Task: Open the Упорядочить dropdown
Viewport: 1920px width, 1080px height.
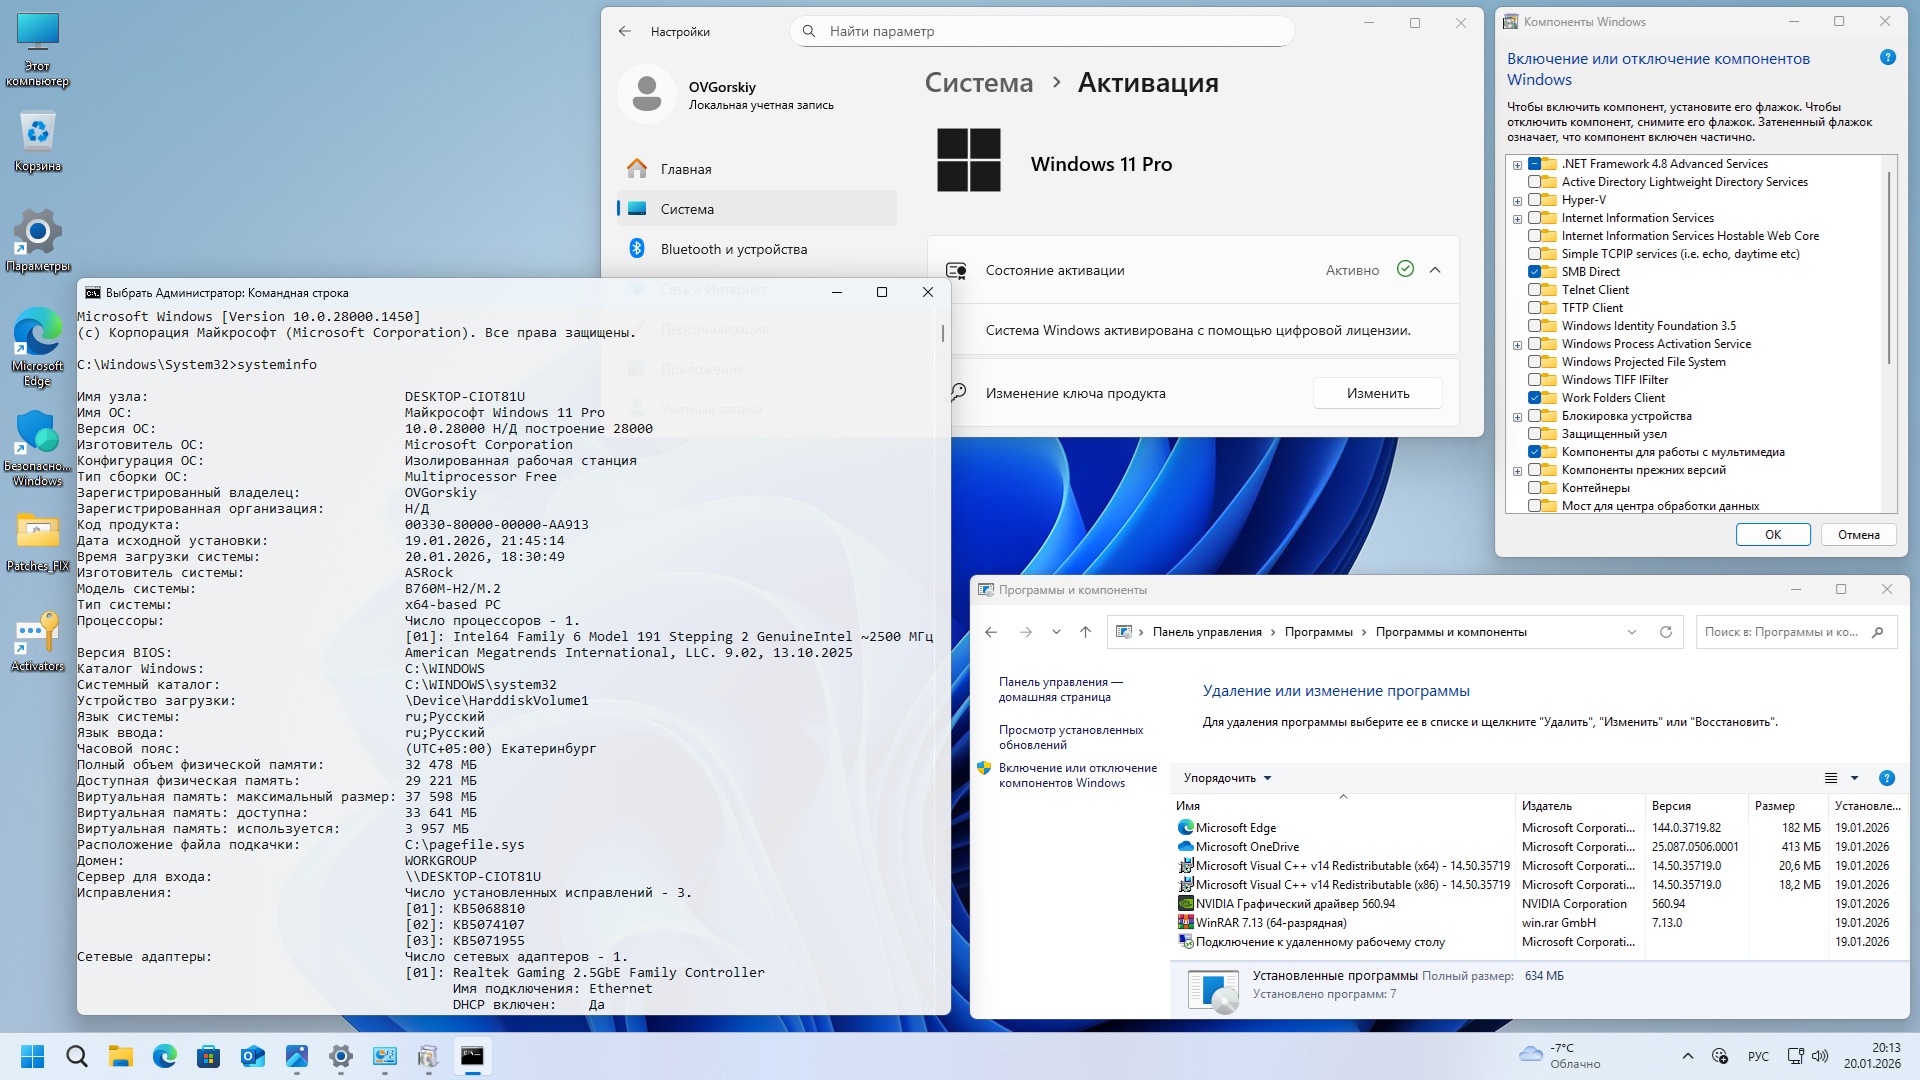Action: tap(1227, 778)
